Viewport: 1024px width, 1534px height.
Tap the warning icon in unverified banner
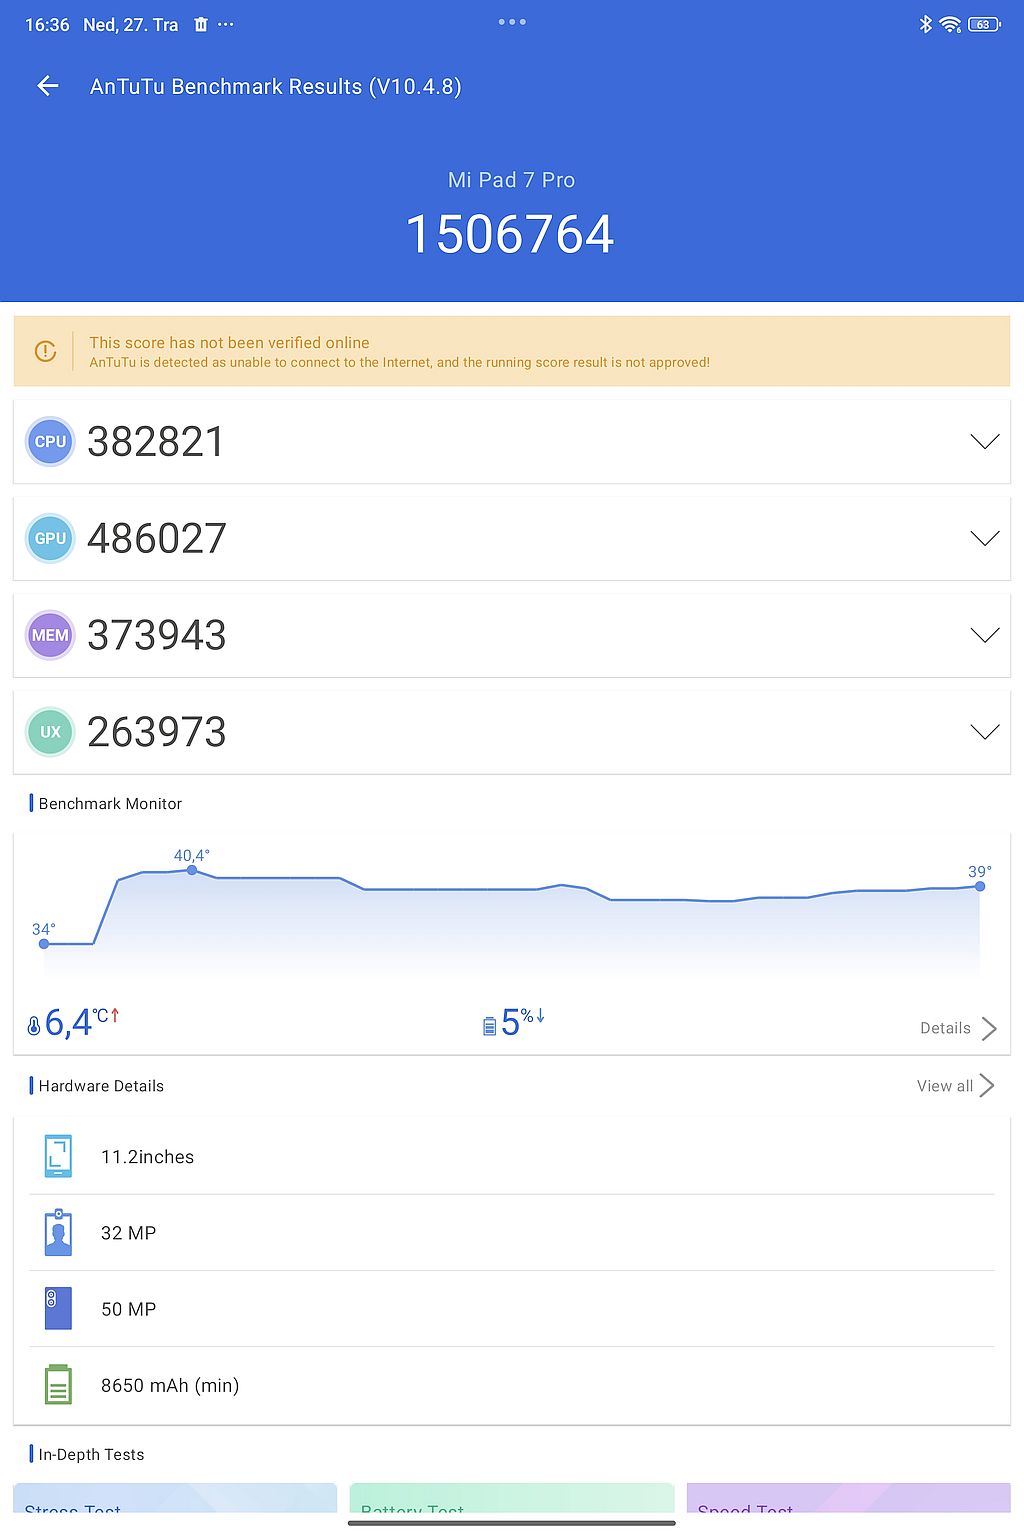pos(45,351)
